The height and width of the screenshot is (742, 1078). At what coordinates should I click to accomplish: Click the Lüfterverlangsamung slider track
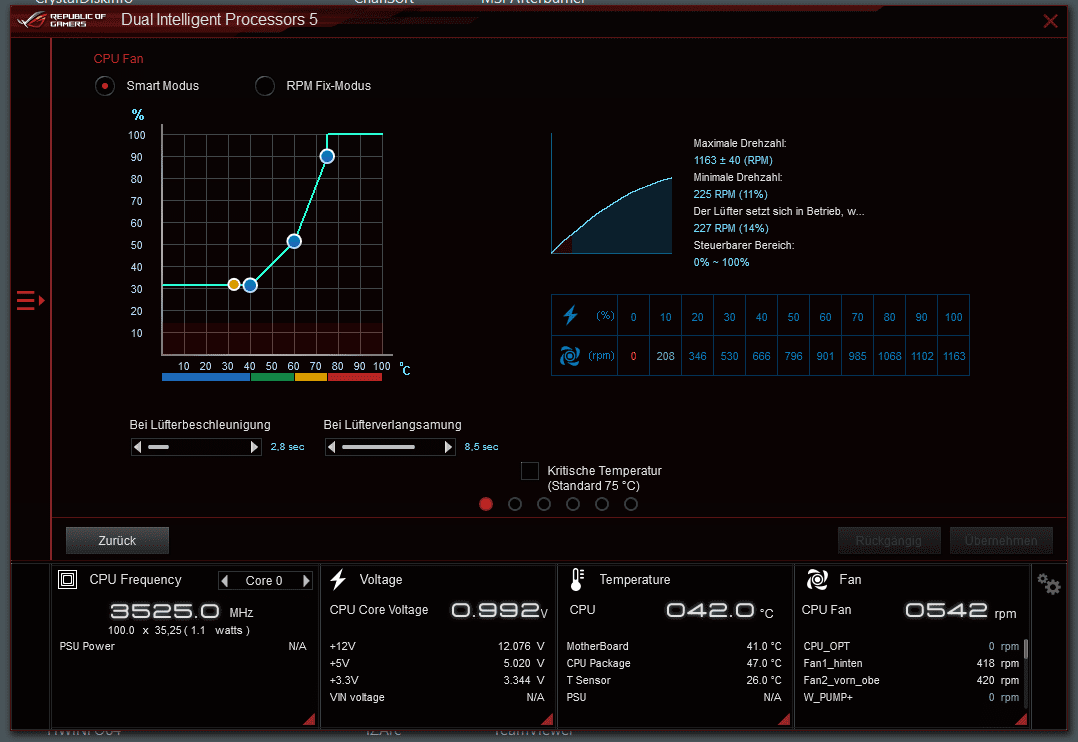click(390, 447)
